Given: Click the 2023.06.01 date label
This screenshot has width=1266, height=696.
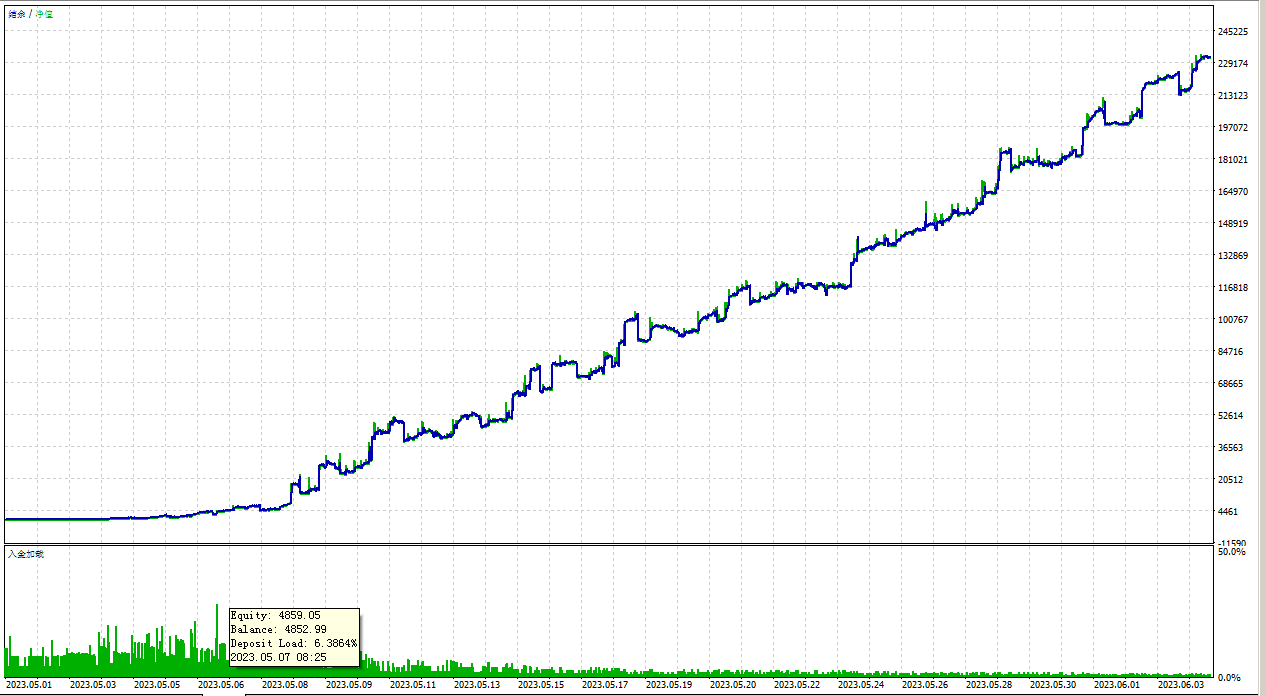Looking at the screenshot, I should pyautogui.click(x=1119, y=686).
